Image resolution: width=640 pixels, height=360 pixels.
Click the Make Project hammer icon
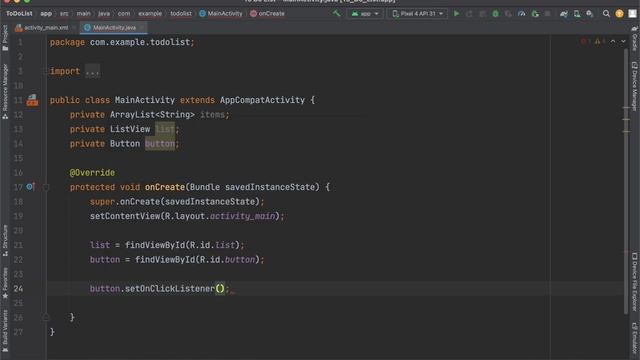(x=336, y=13)
